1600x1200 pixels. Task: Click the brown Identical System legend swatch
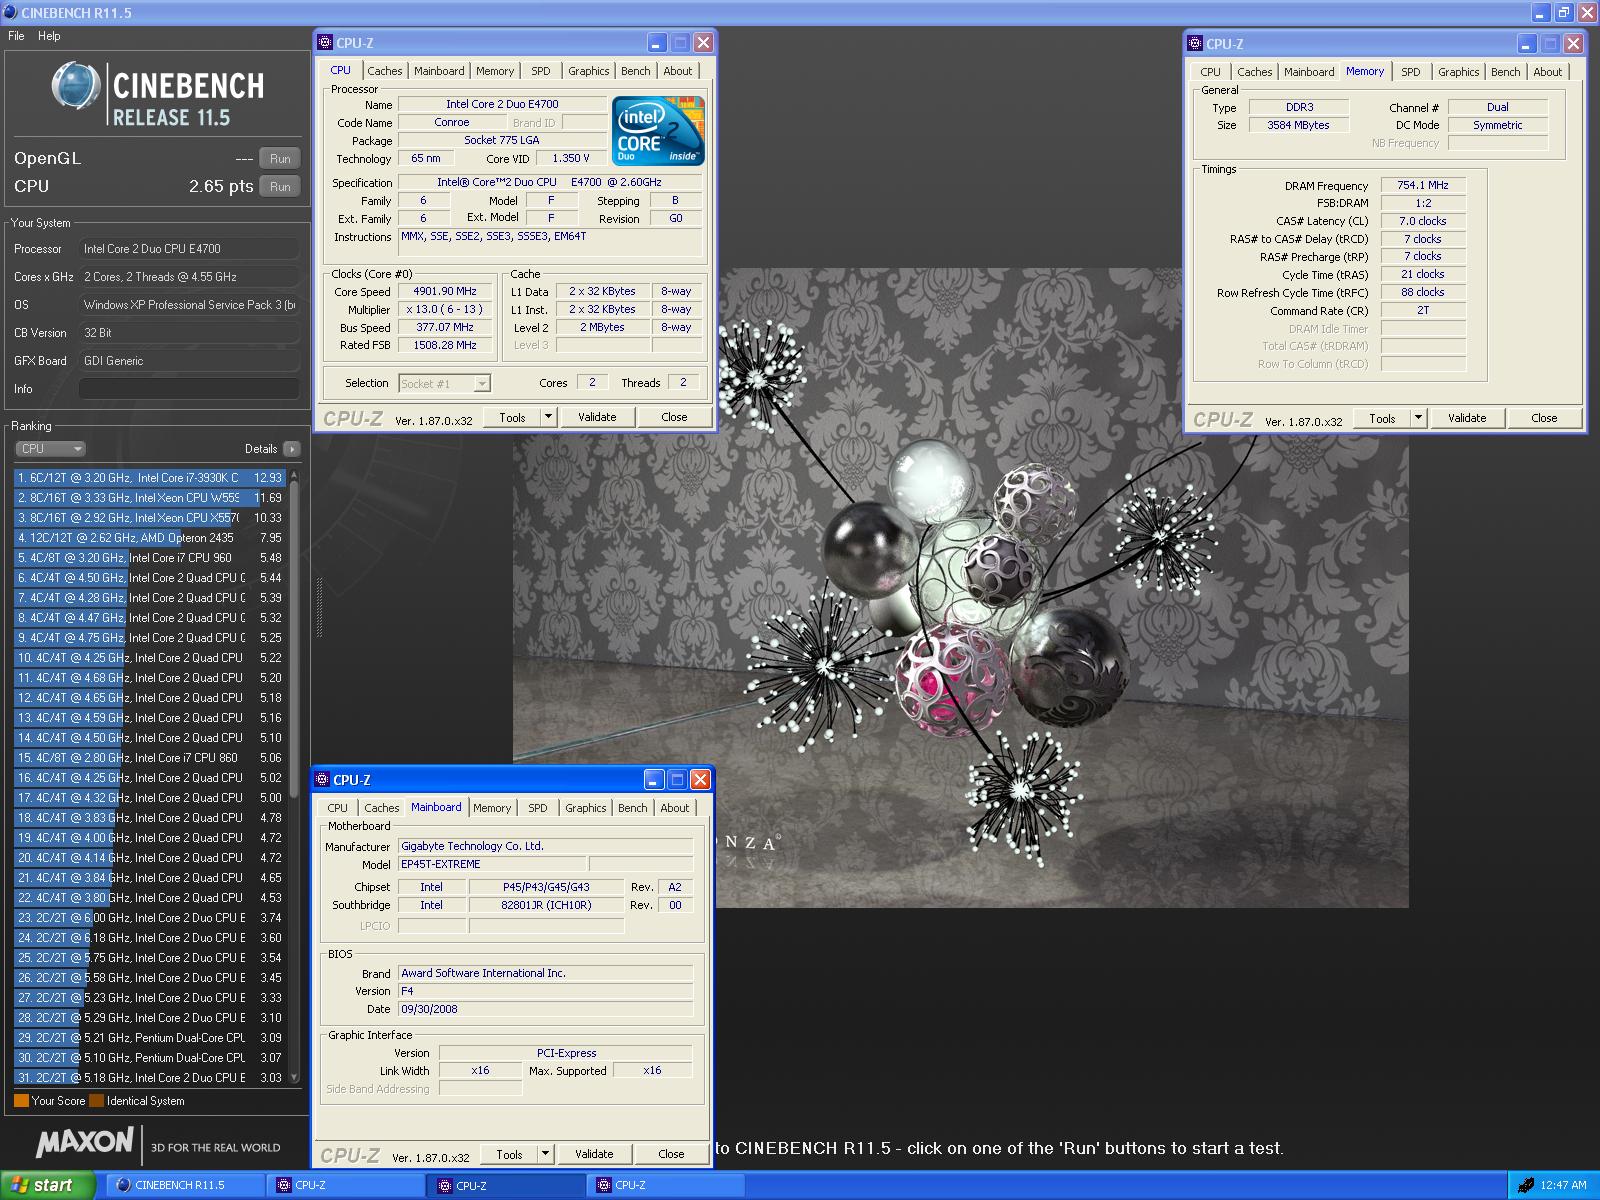coord(96,1101)
